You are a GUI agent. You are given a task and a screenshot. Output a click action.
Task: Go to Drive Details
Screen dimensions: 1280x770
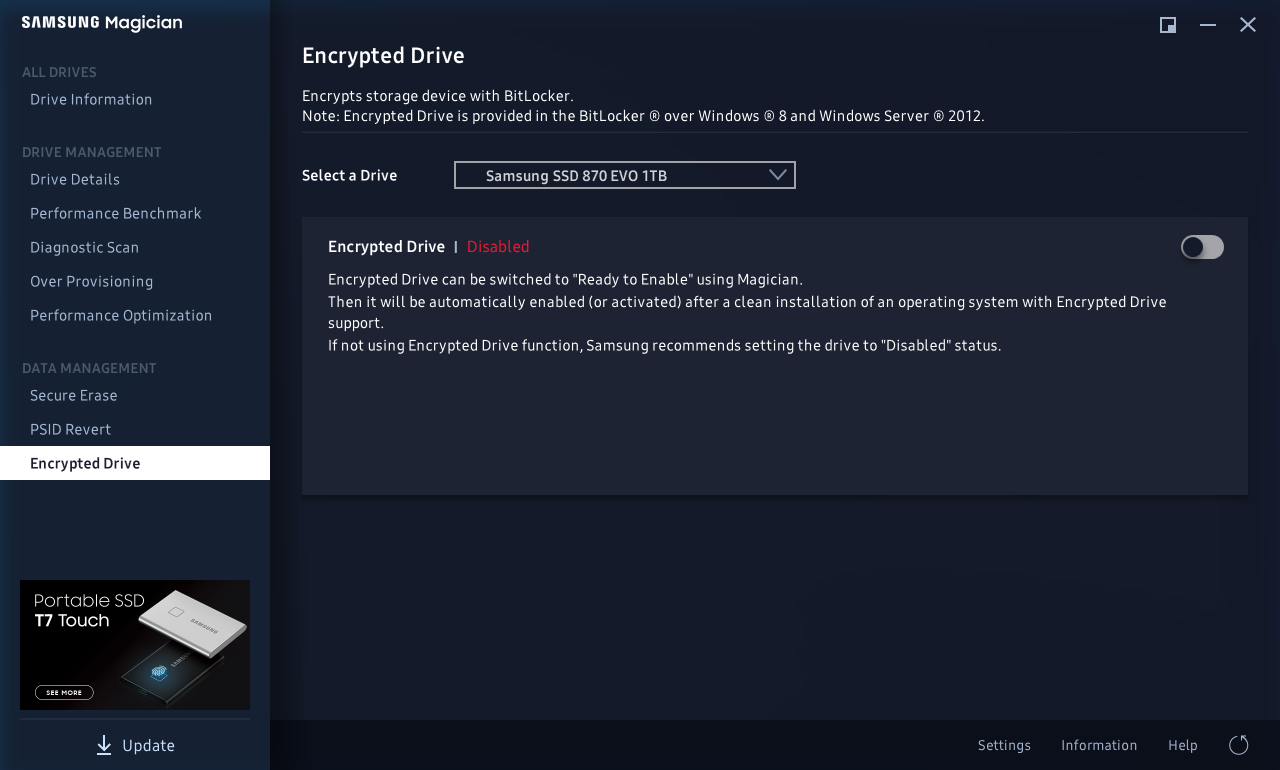75,179
